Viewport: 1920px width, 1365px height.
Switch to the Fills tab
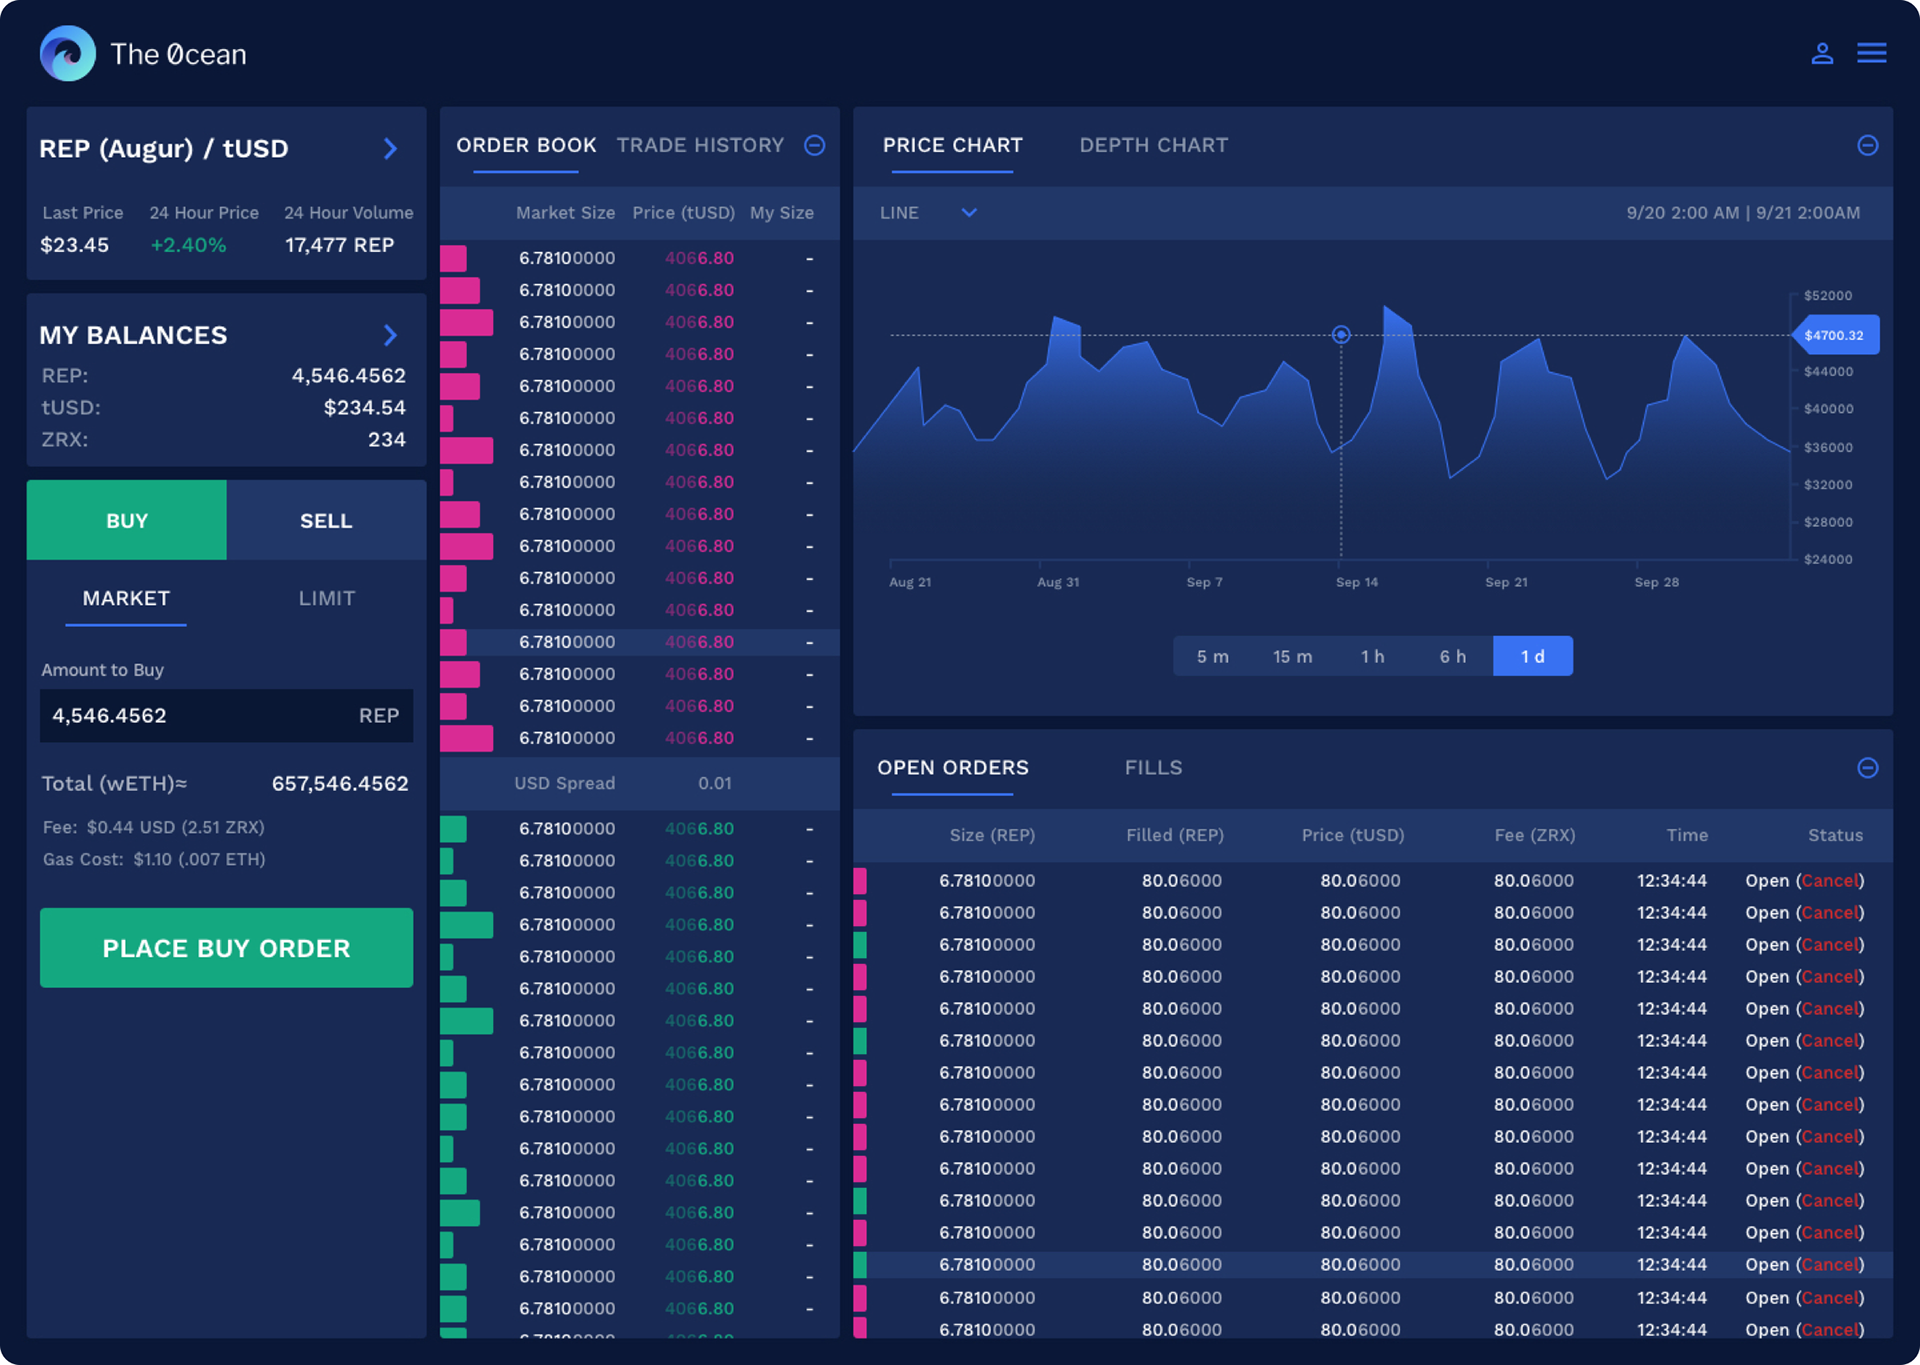point(1153,767)
